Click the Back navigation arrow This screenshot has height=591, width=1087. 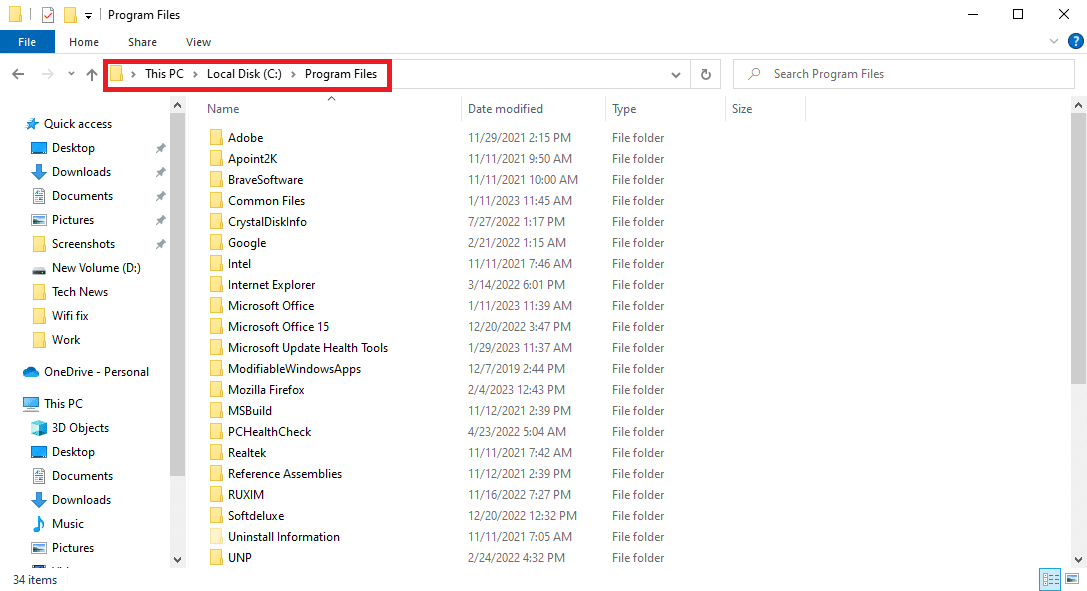click(18, 74)
